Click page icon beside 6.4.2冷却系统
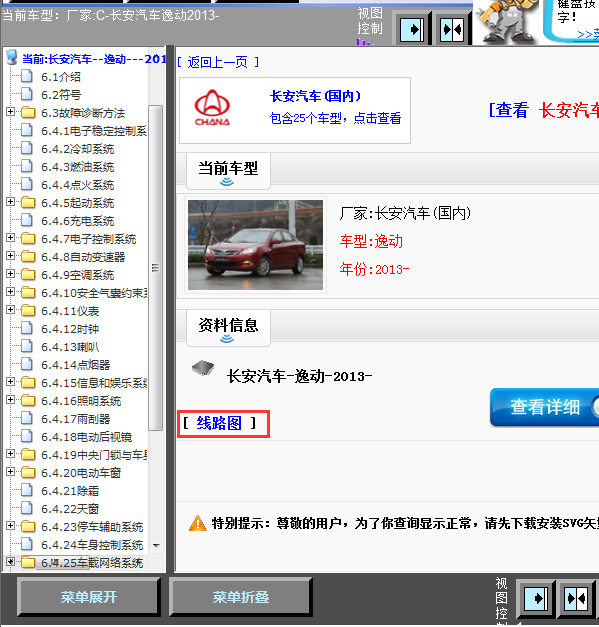The height and width of the screenshot is (627, 599). pos(27,148)
